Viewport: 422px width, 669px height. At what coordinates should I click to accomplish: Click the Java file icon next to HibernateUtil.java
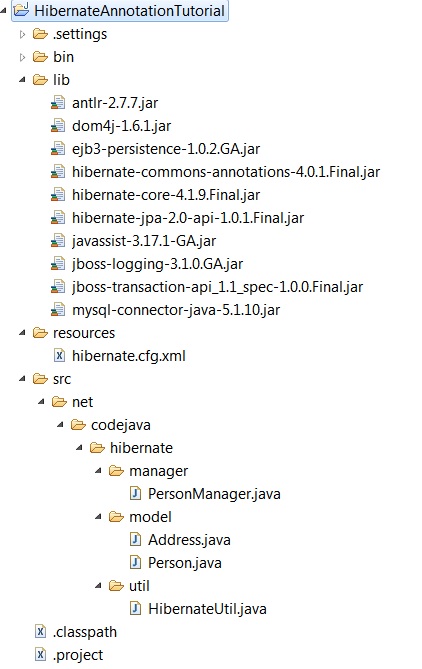(135, 608)
